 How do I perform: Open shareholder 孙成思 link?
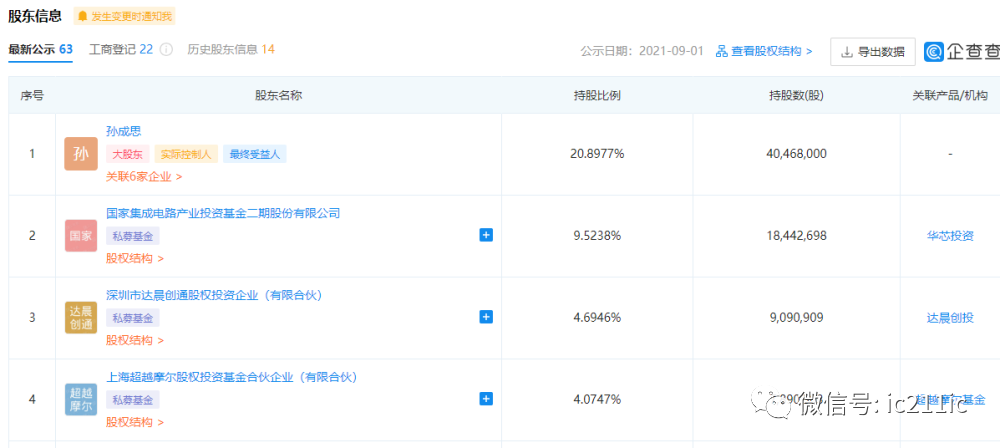[124, 131]
